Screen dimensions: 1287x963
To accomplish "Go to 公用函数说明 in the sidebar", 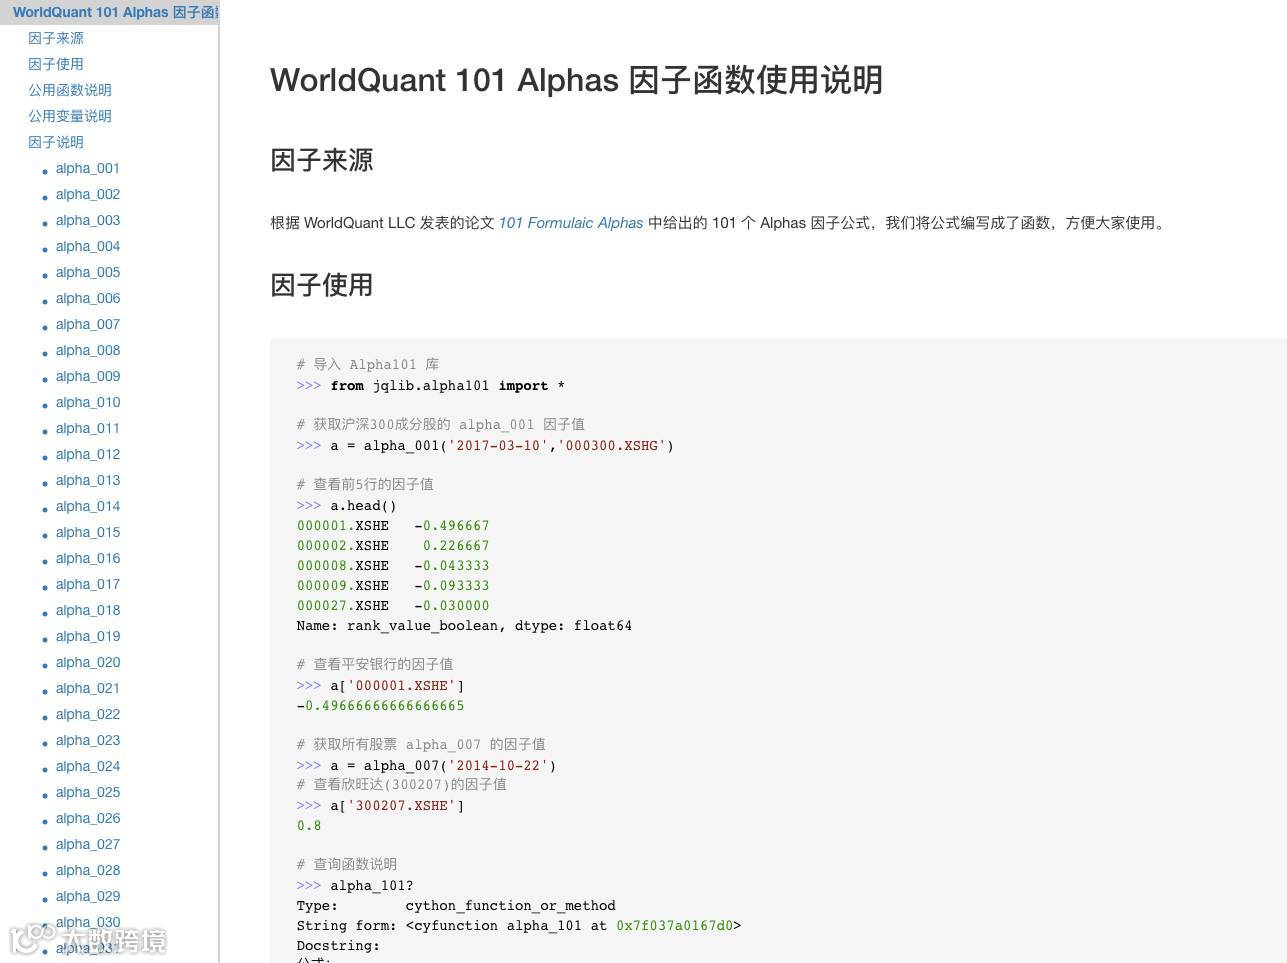I will pyautogui.click(x=70, y=90).
